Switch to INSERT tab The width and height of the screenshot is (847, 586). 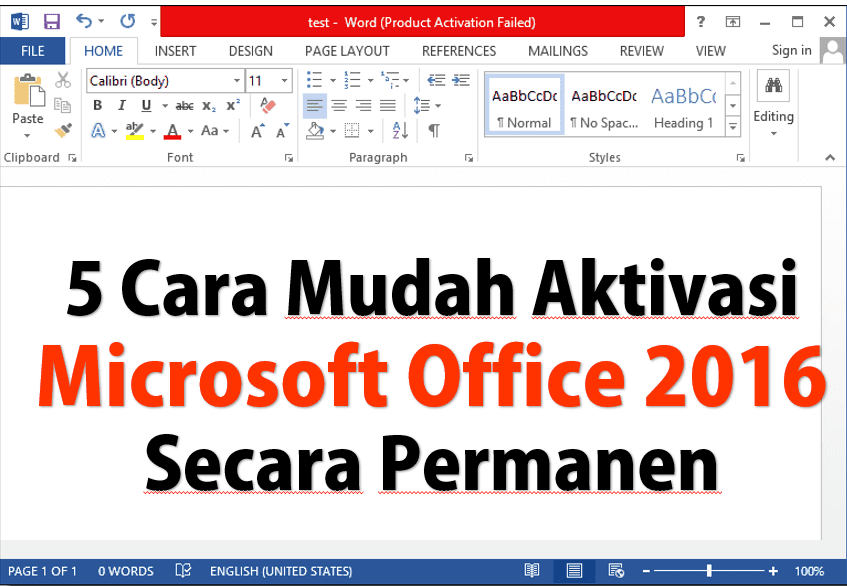click(175, 51)
